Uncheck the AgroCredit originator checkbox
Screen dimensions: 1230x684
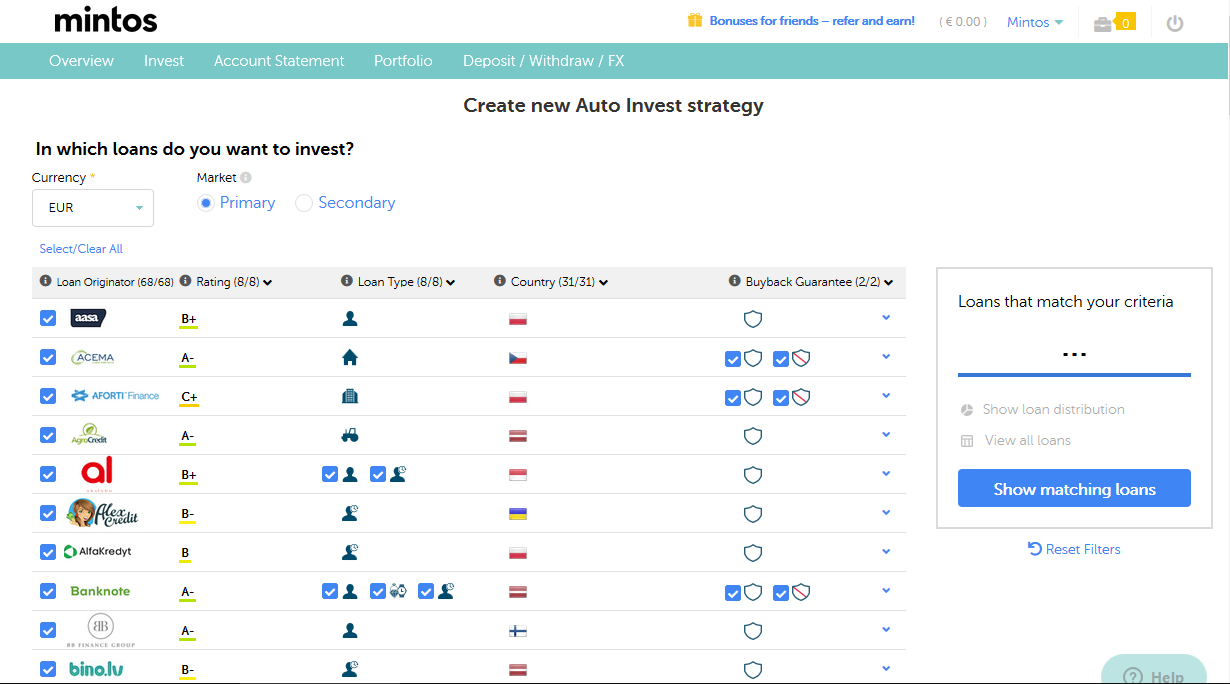48,435
